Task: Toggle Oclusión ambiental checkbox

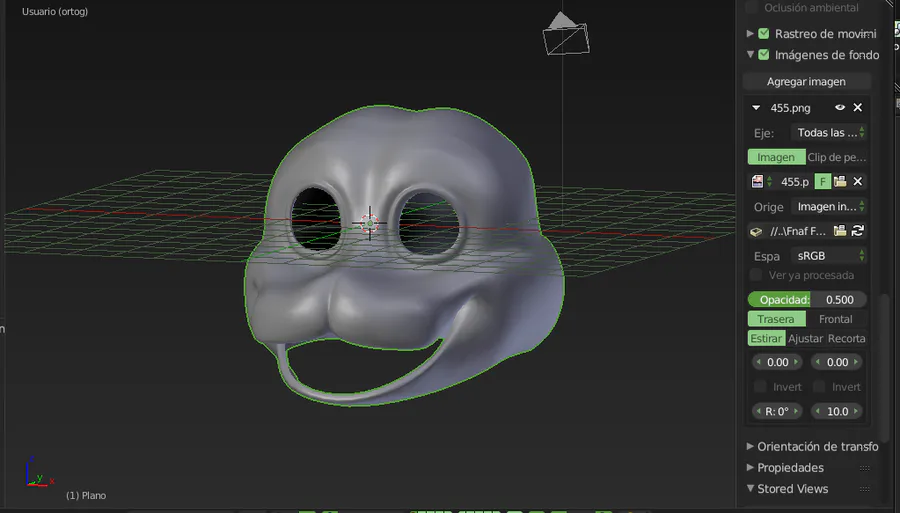Action: click(x=751, y=7)
